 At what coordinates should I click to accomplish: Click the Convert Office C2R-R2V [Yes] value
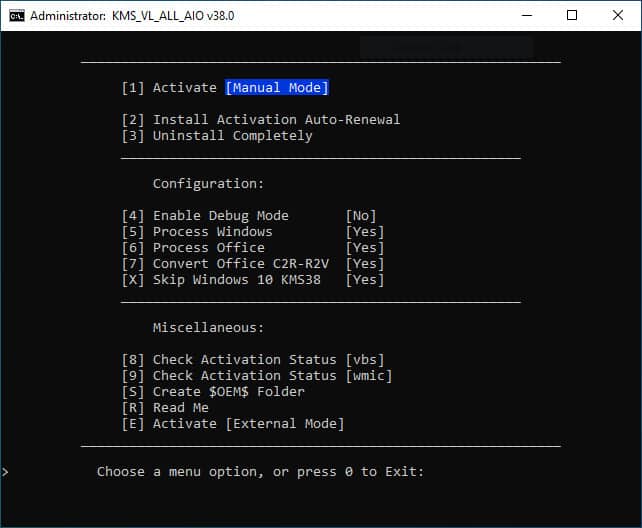click(364, 264)
